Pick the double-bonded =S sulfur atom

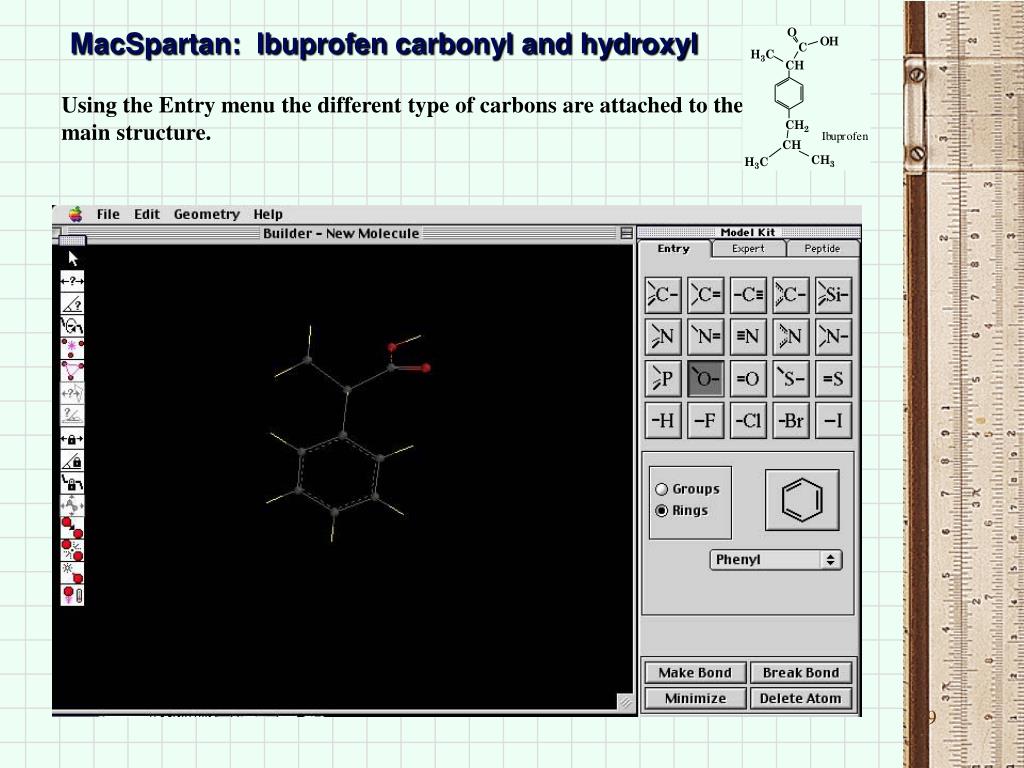pos(834,379)
